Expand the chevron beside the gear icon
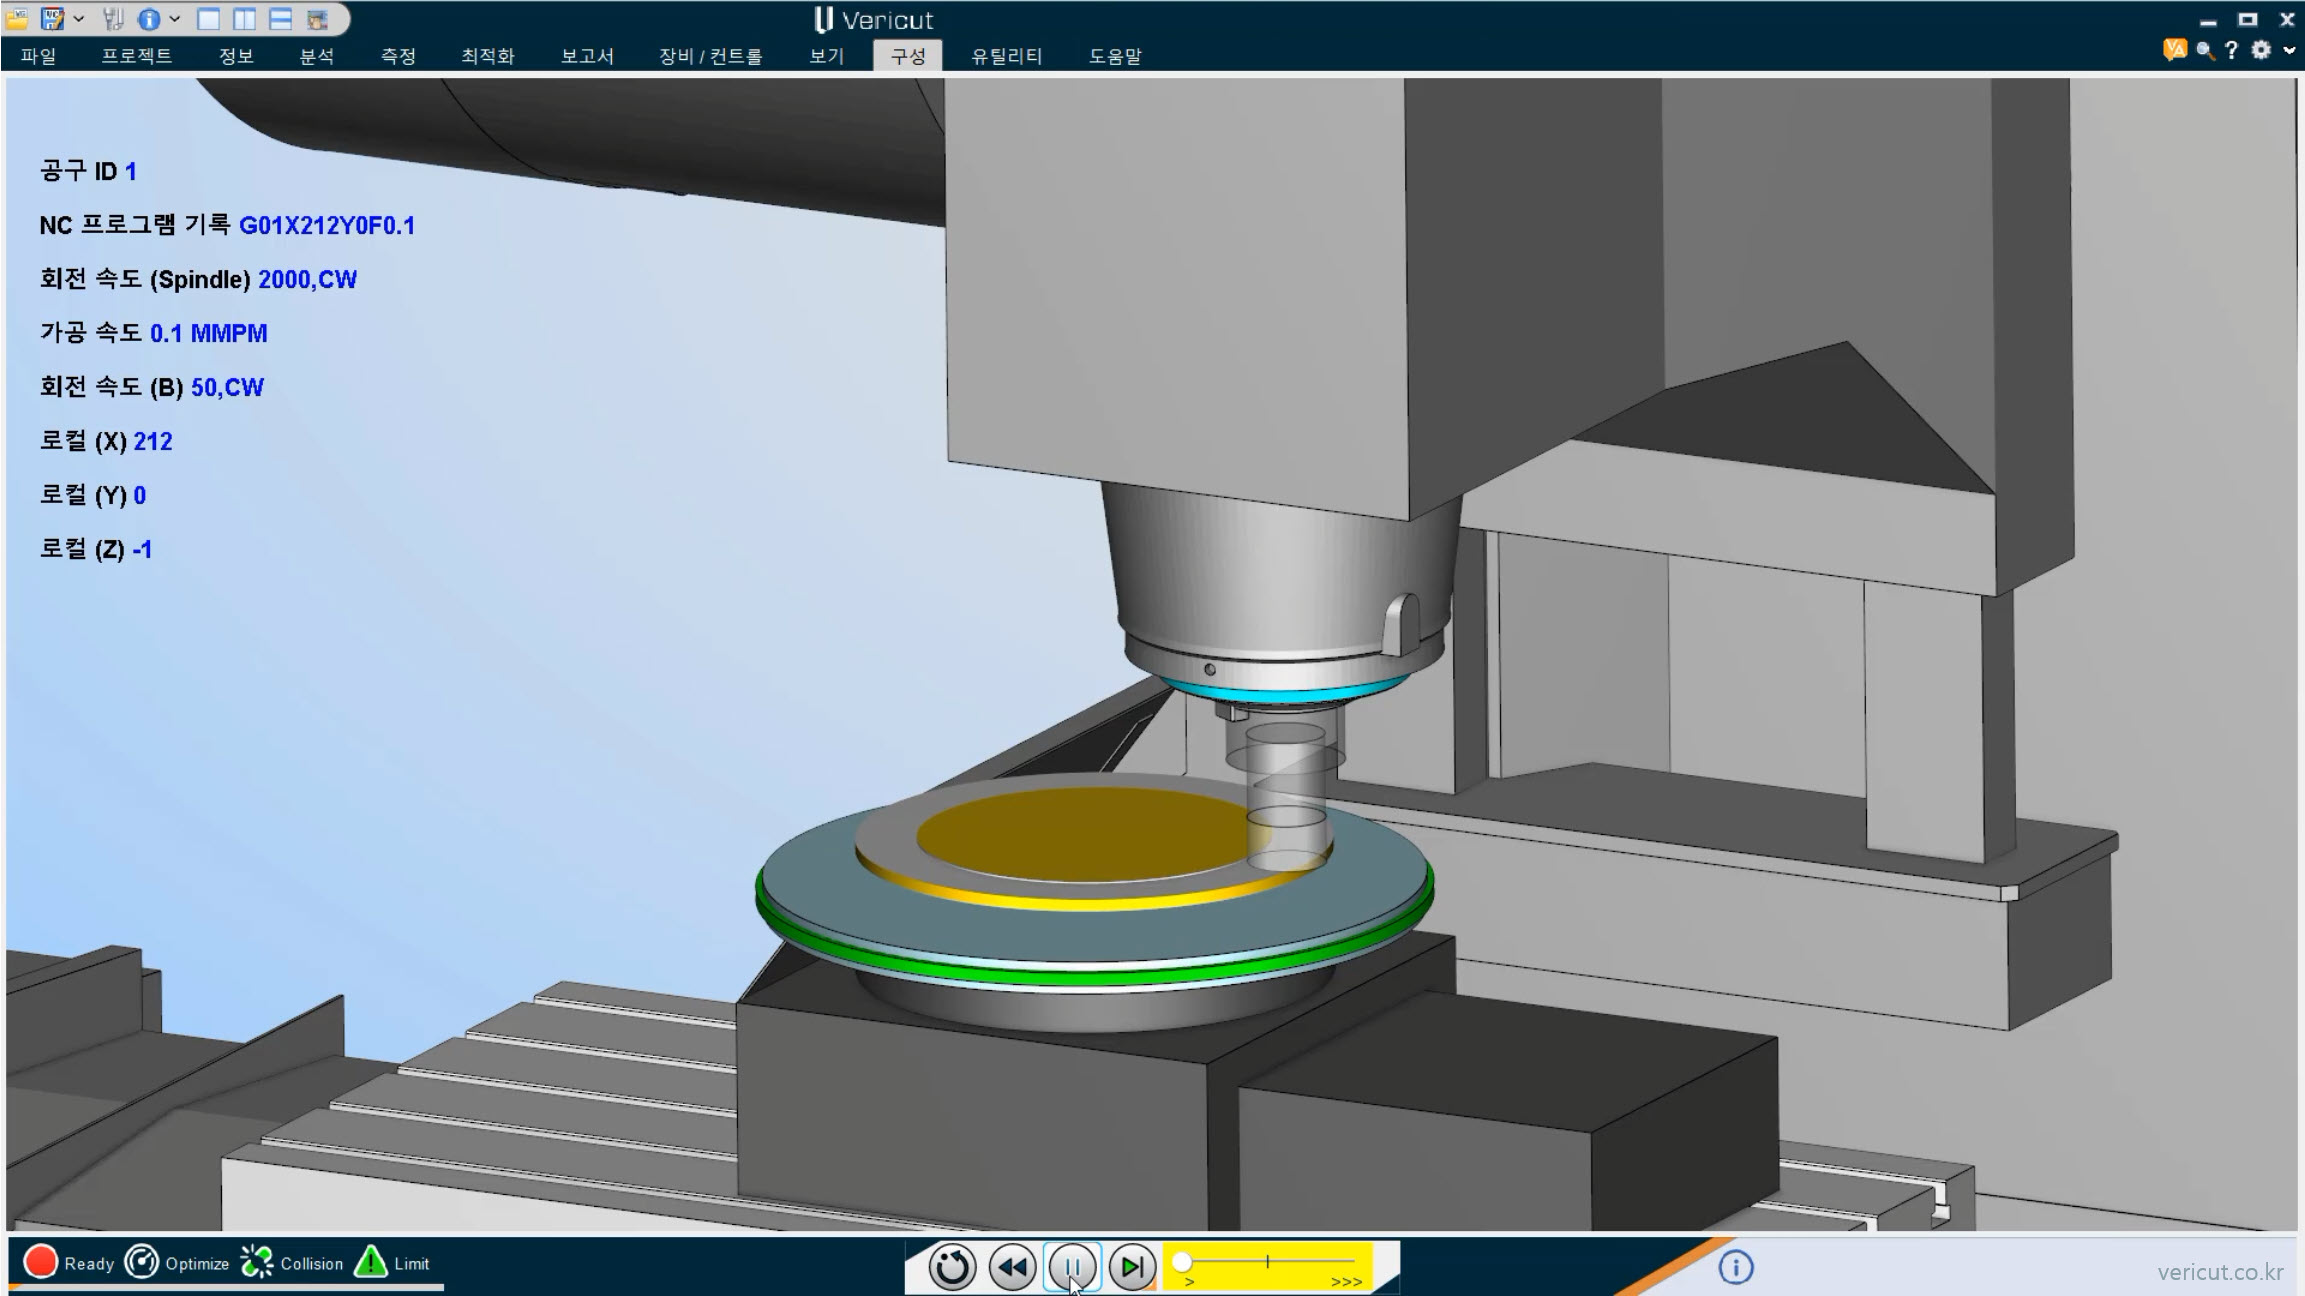The width and height of the screenshot is (2305, 1296). [x=2289, y=50]
